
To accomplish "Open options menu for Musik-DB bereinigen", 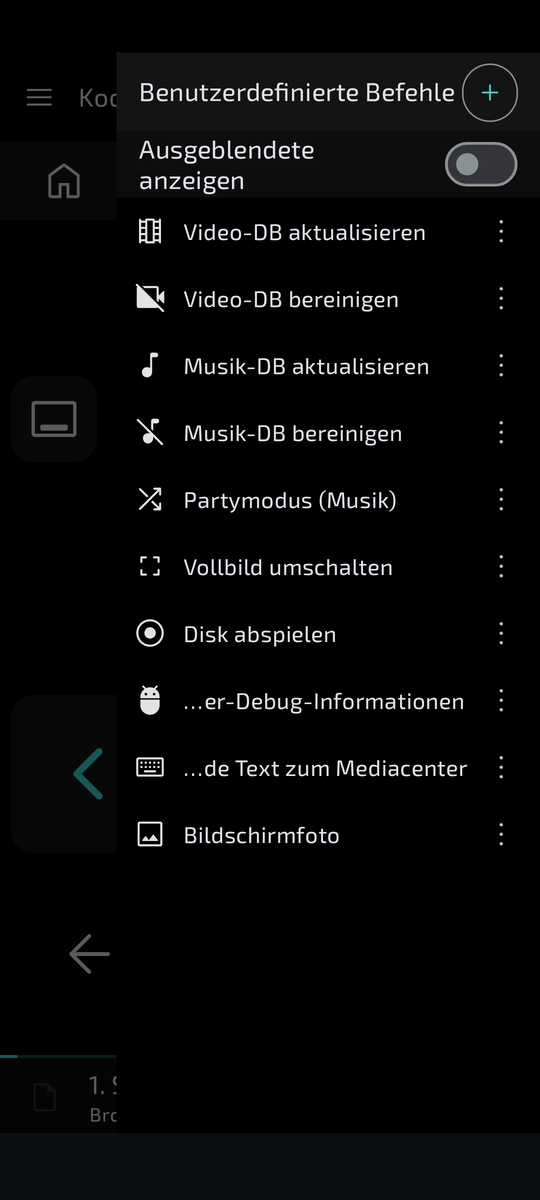I will [501, 433].
